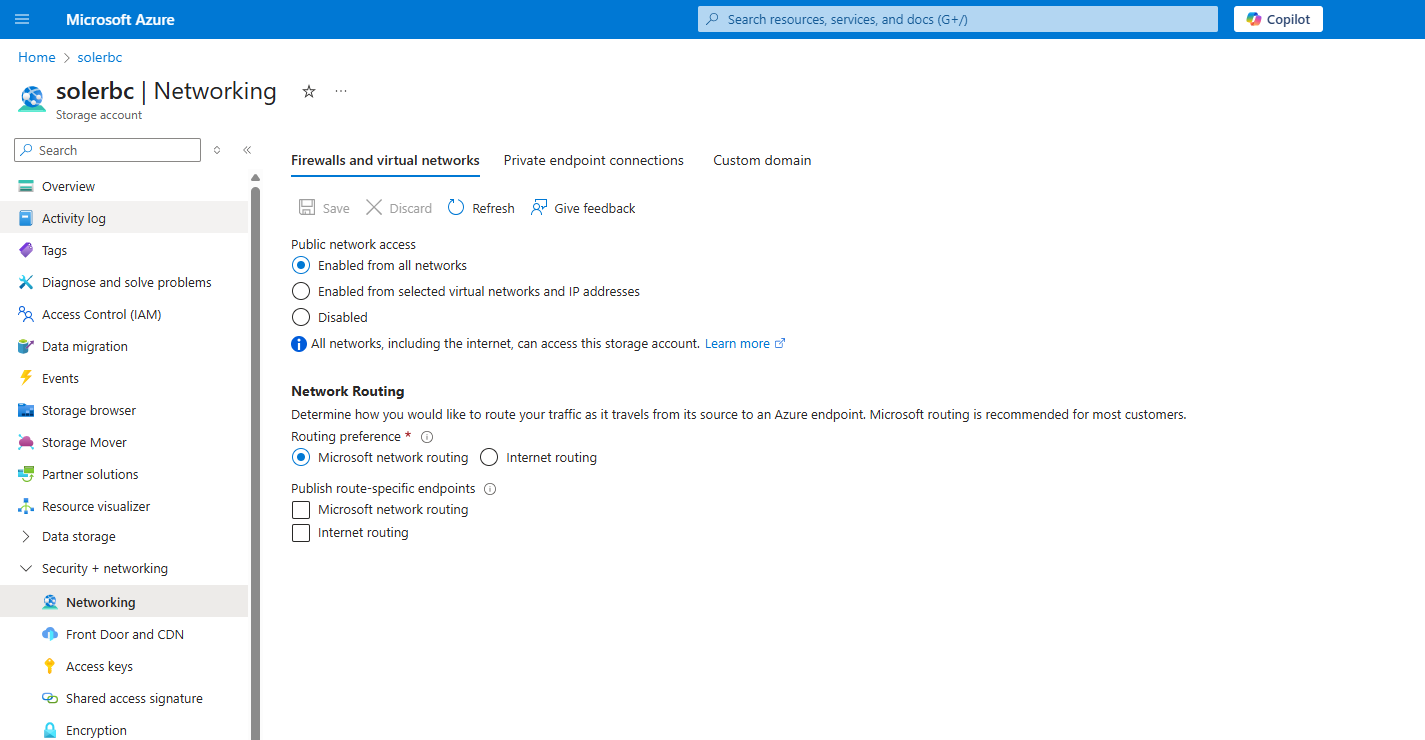Select the Disabled public network access option
Screen dimensions: 1425x740
(x=301, y=317)
